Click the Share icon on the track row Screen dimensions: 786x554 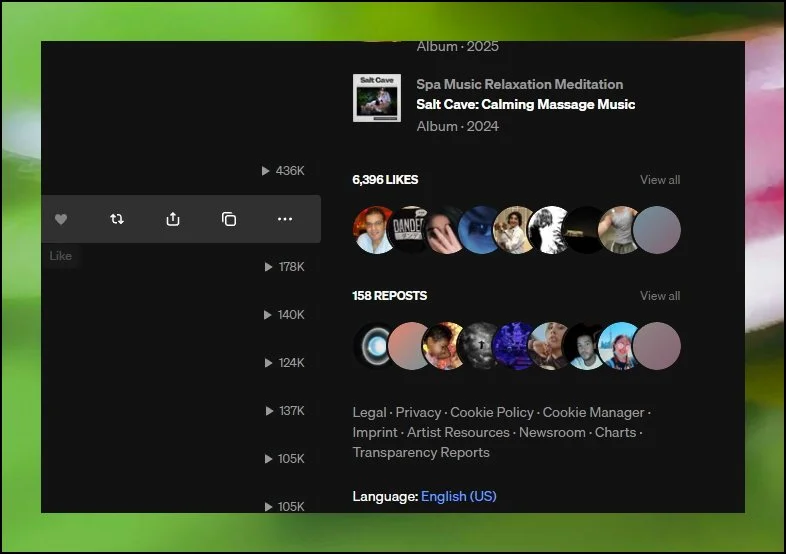(x=173, y=219)
